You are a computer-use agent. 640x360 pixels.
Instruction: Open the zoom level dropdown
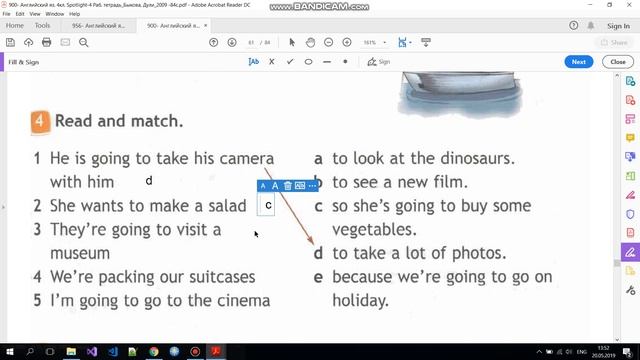(384, 42)
